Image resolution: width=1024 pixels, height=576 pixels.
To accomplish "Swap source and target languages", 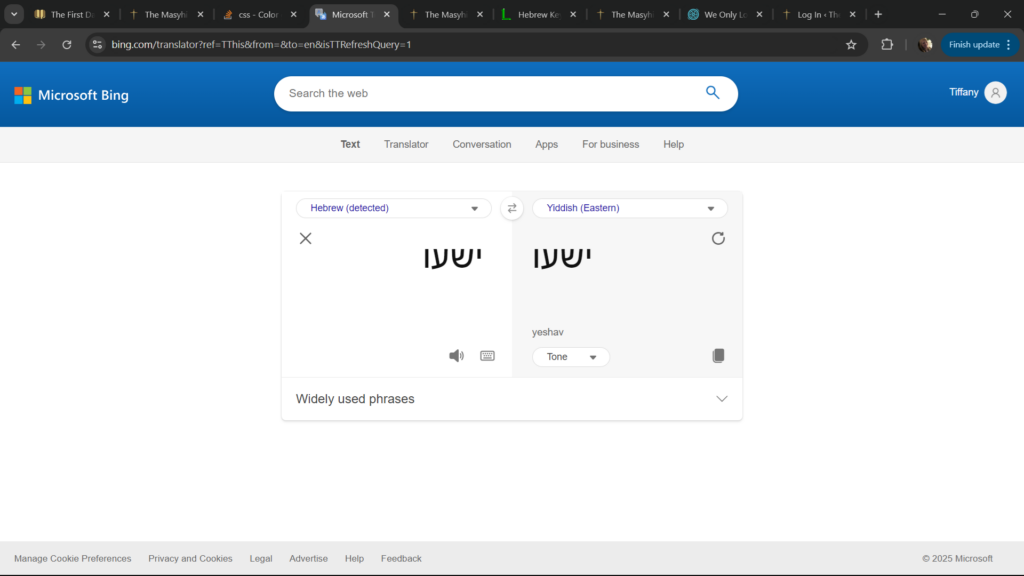I will [512, 208].
